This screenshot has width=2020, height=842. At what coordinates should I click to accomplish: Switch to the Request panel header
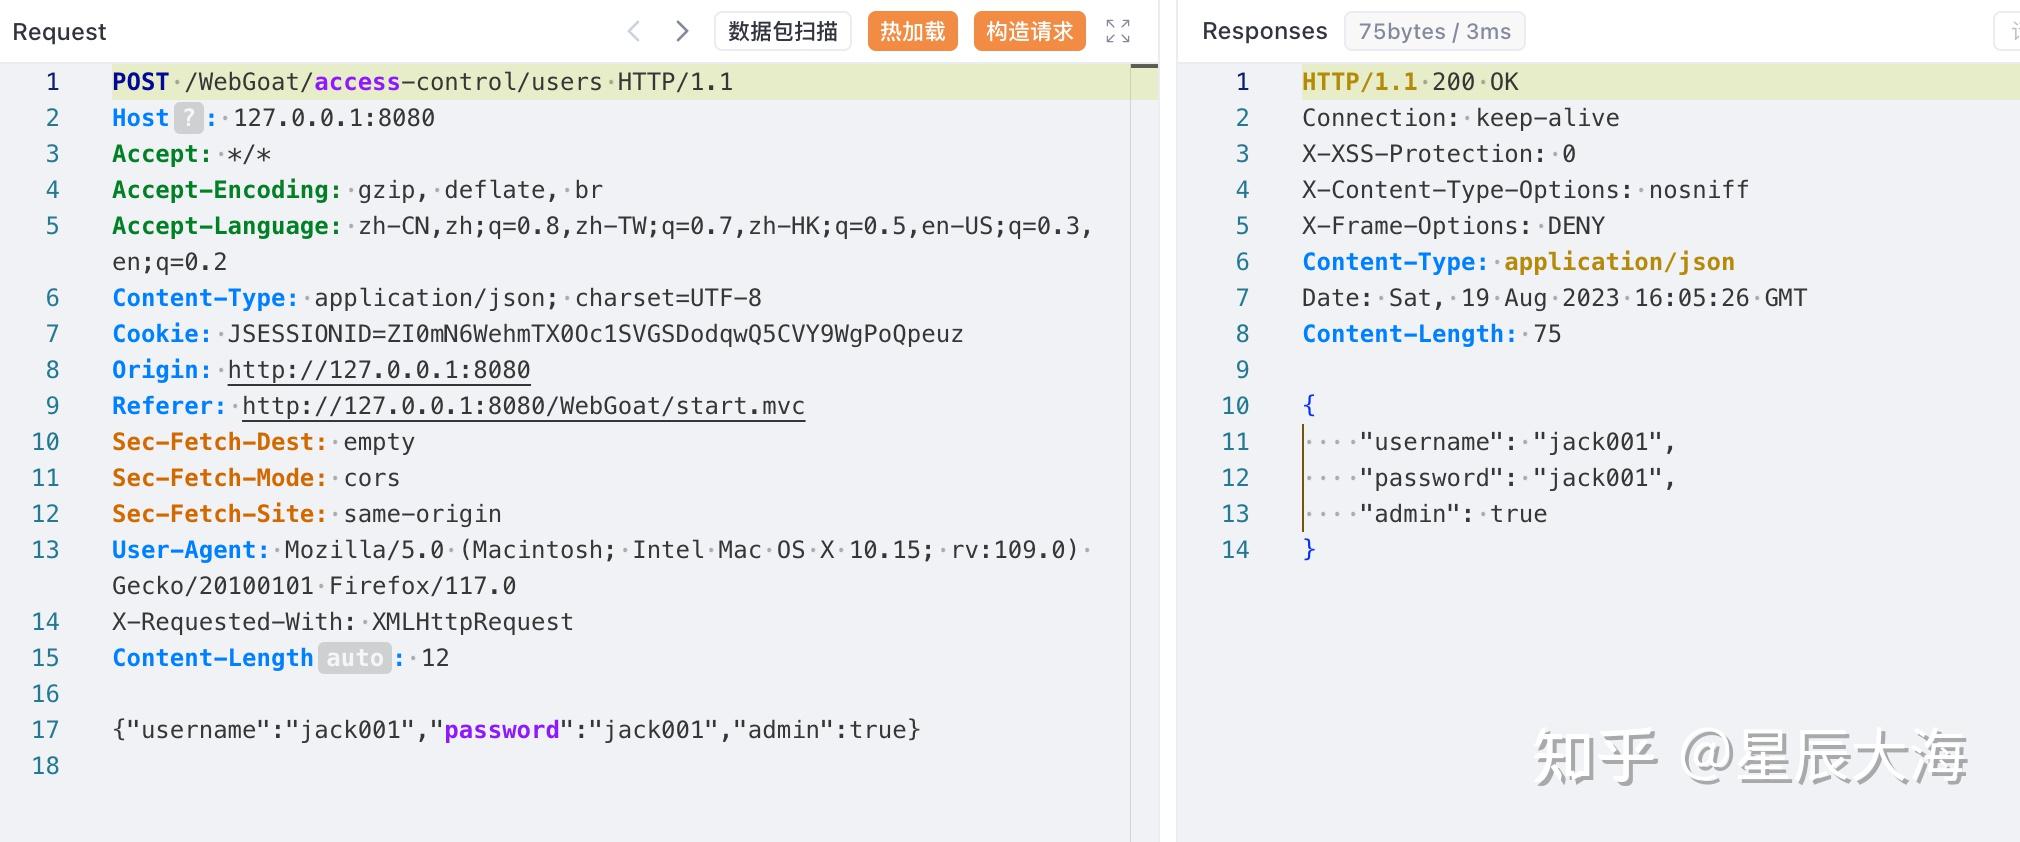pos(59,31)
